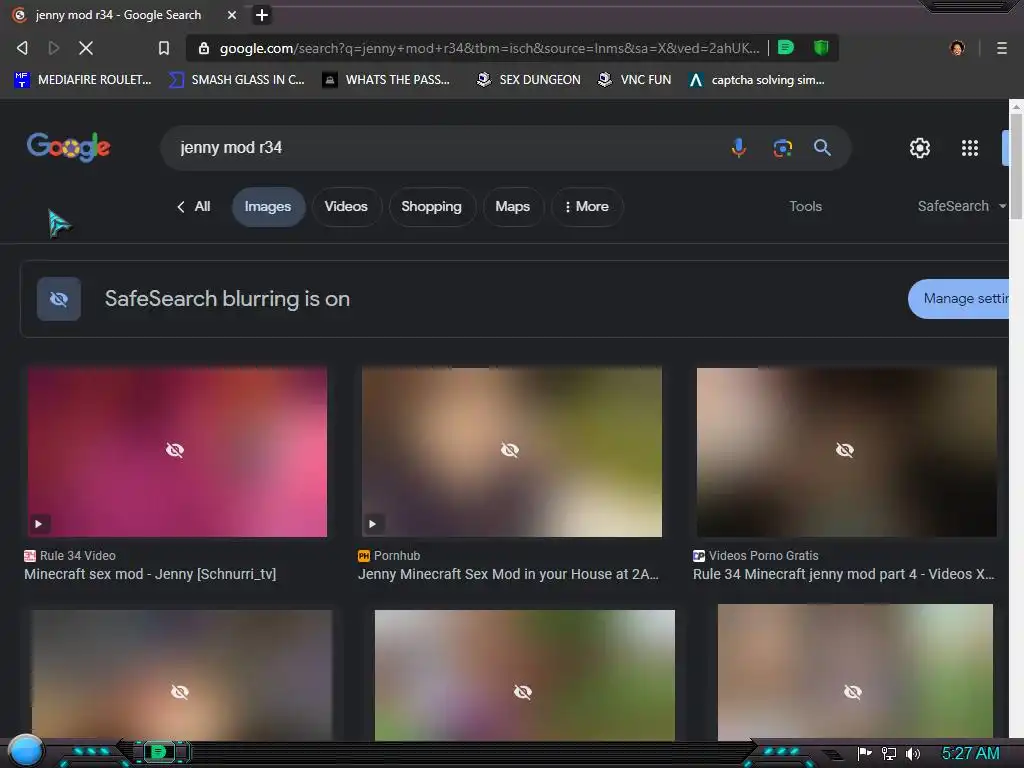Switch to the Maps tab
1024x768 pixels.
[x=513, y=206]
